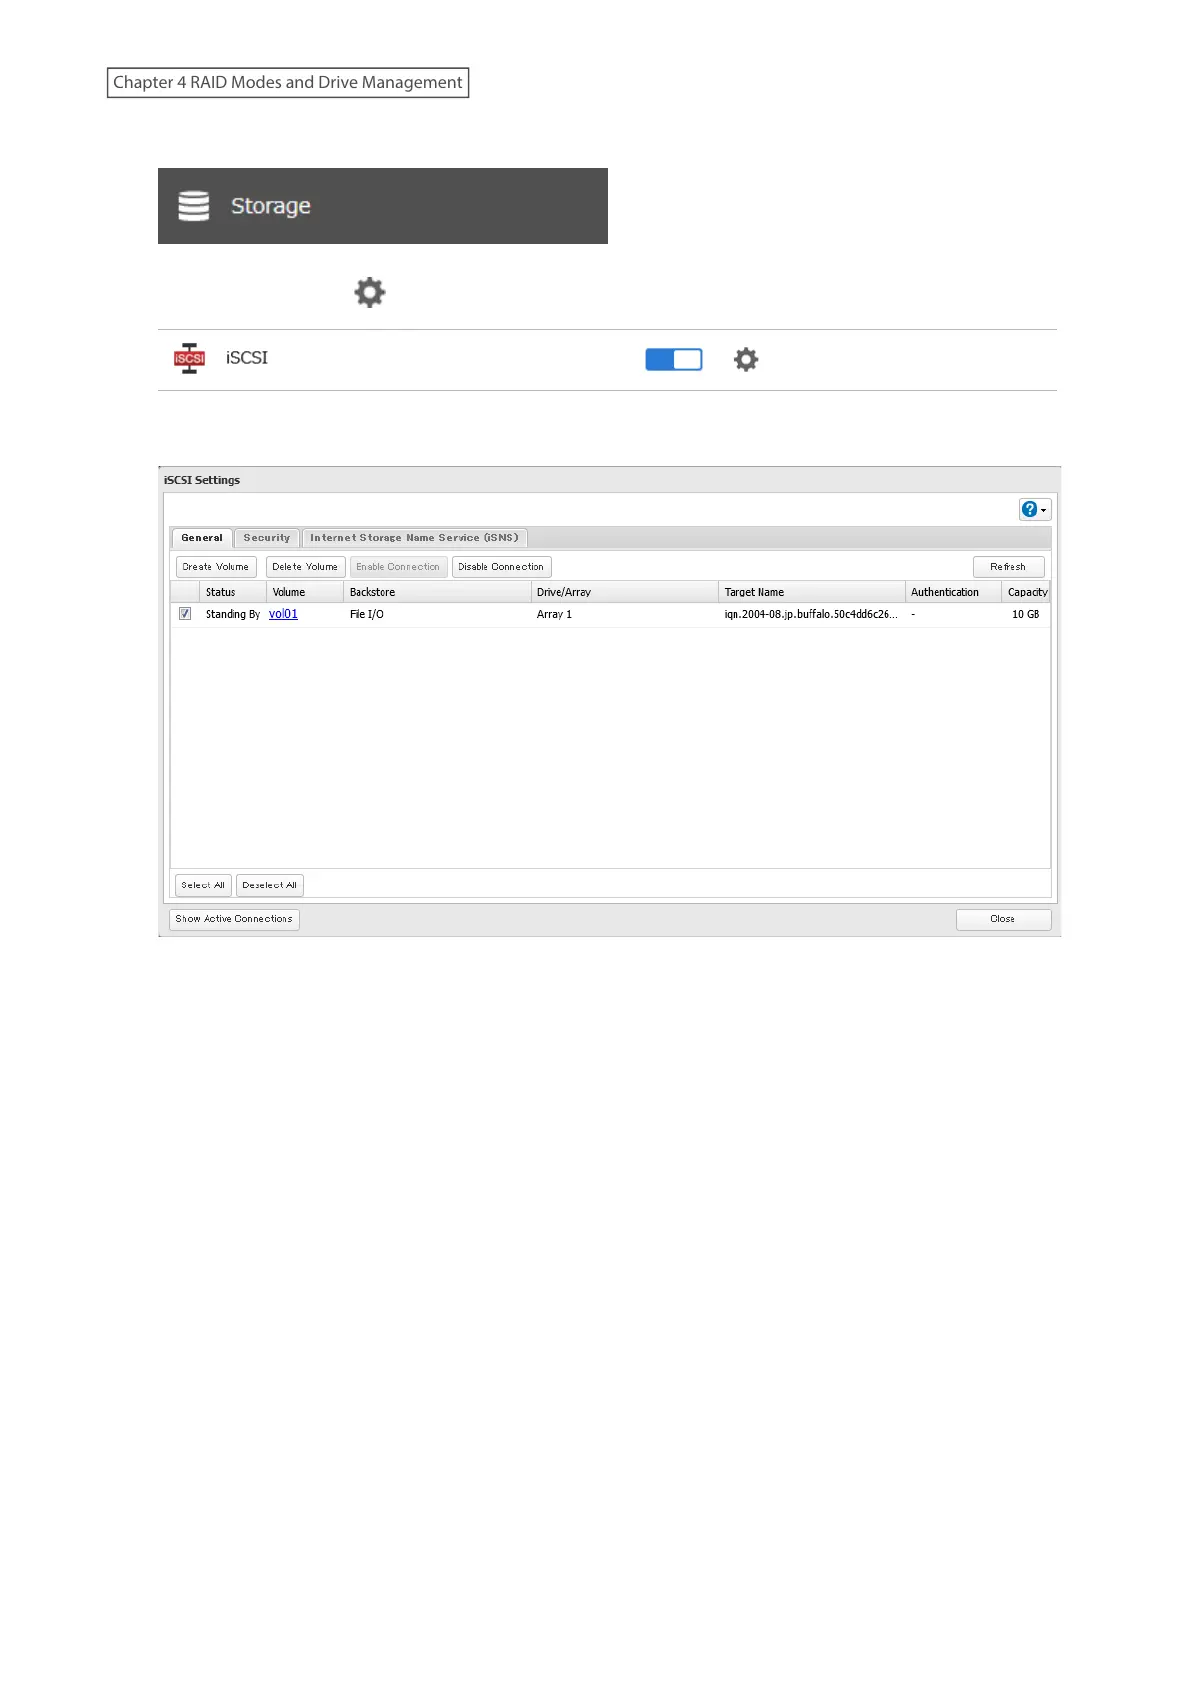Click the 'Standing By' status cell
The height and width of the screenshot is (1684, 1191).
[x=233, y=614]
